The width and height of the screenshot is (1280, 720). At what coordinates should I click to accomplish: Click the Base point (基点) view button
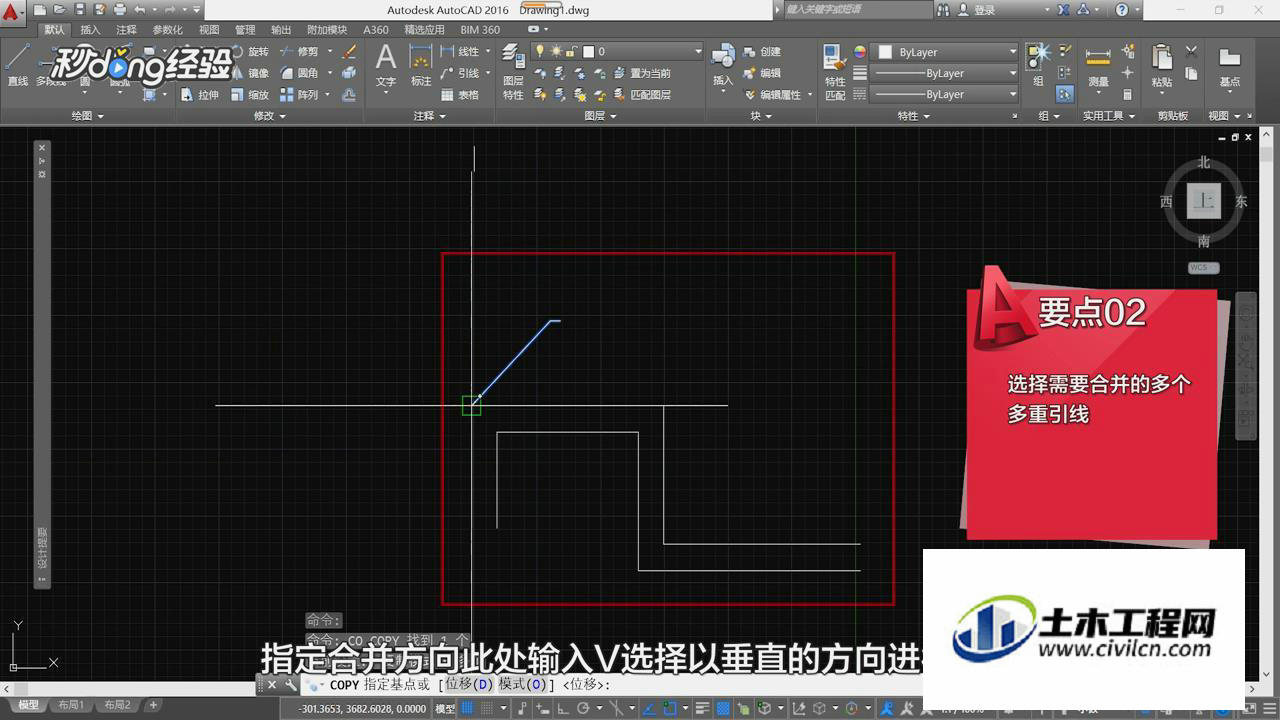[1230, 66]
